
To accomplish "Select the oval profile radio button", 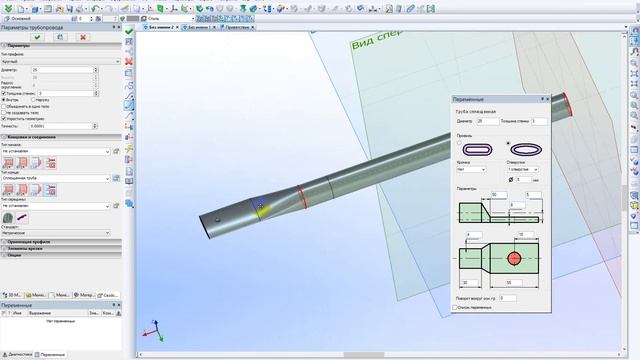I will tap(508, 143).
